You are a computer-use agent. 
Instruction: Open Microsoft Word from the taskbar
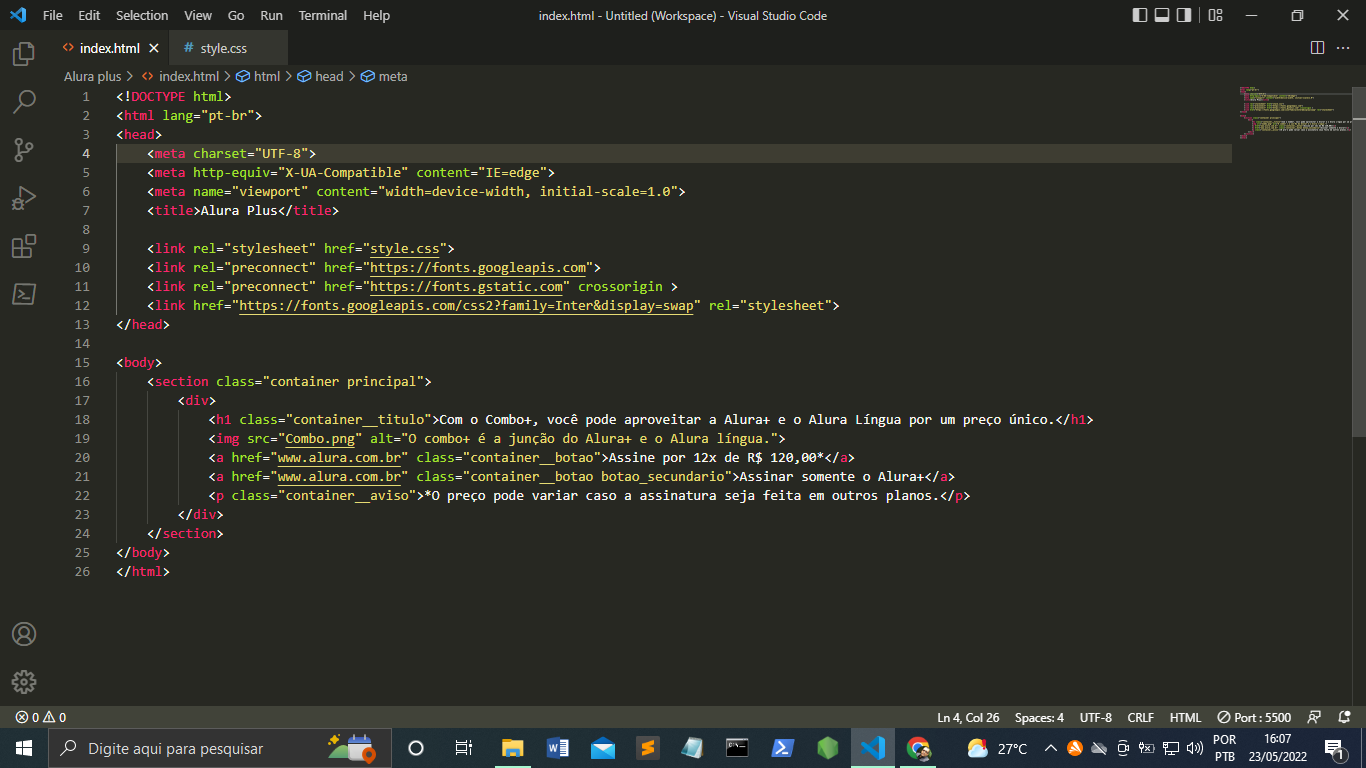pyautogui.click(x=557, y=748)
